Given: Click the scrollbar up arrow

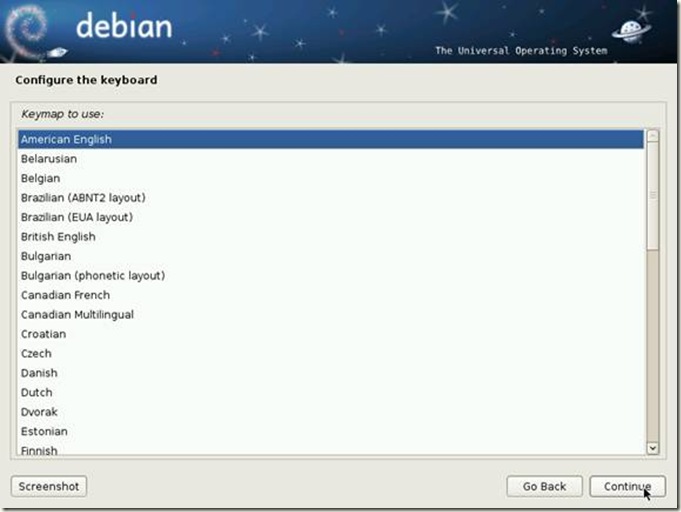Looking at the screenshot, I should [x=652, y=136].
